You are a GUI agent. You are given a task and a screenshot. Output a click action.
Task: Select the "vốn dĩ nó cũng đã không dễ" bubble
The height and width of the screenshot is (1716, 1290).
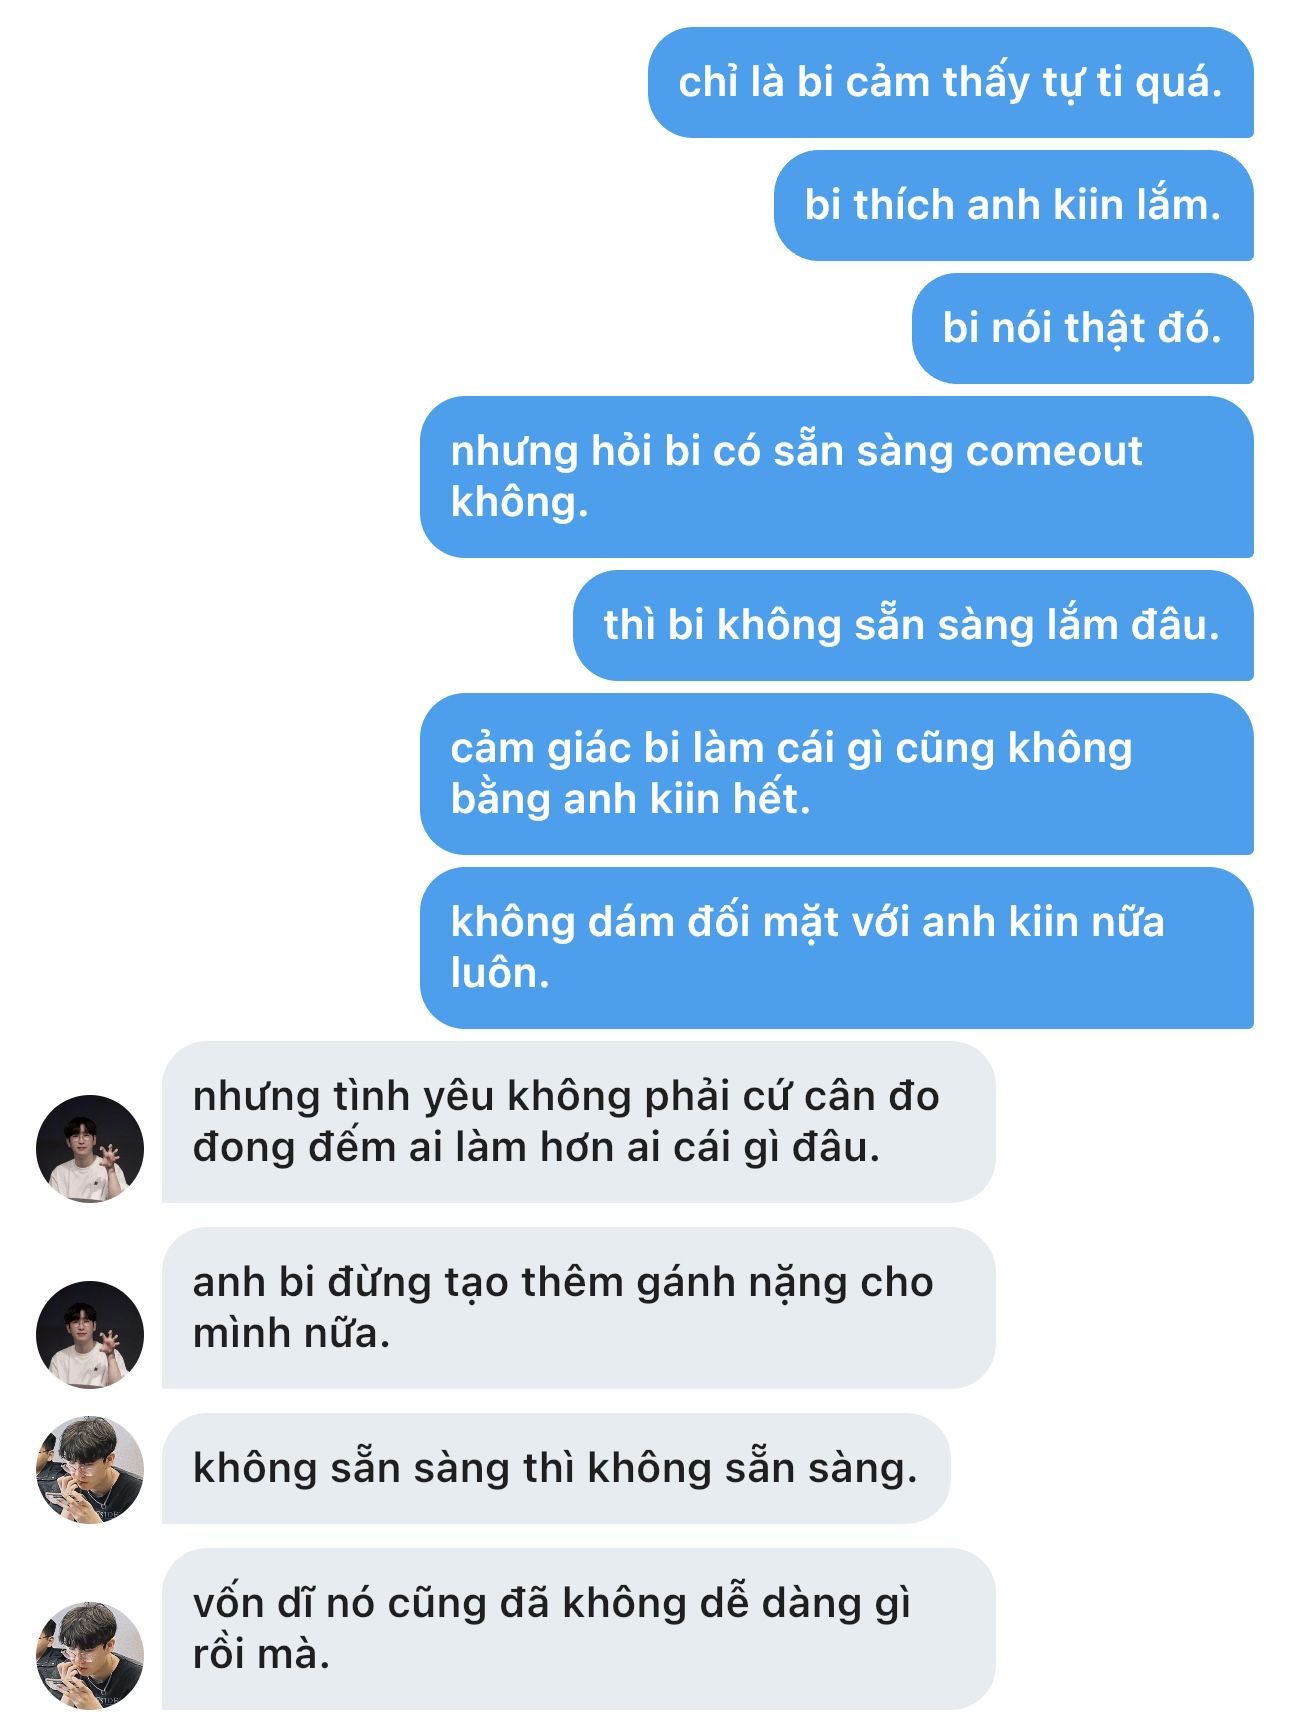pos(578,1629)
